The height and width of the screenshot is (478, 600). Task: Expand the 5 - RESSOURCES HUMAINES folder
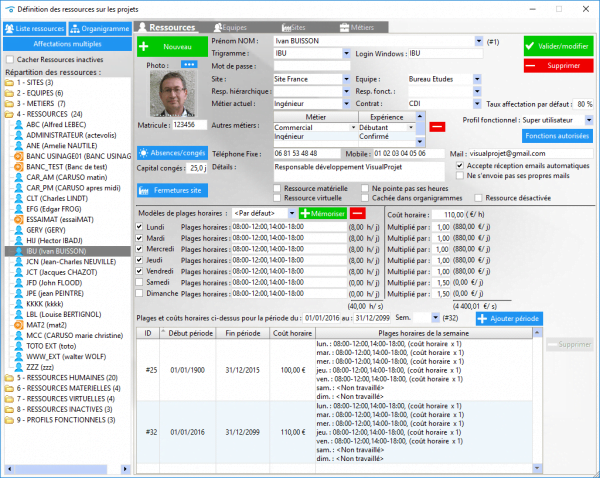7,378
